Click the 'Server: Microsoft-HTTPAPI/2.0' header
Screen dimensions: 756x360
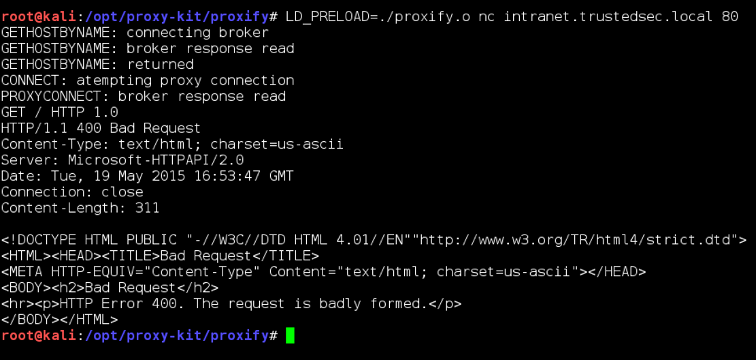coord(122,160)
